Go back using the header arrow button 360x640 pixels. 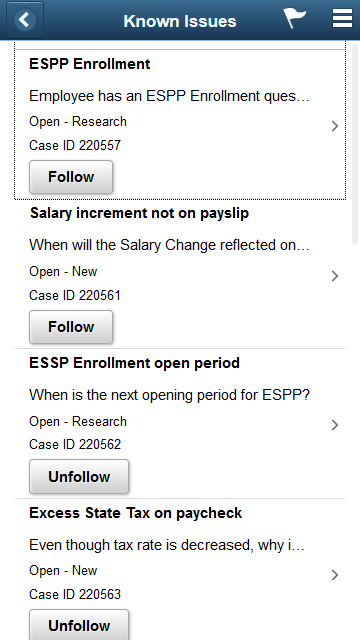tap(24, 20)
